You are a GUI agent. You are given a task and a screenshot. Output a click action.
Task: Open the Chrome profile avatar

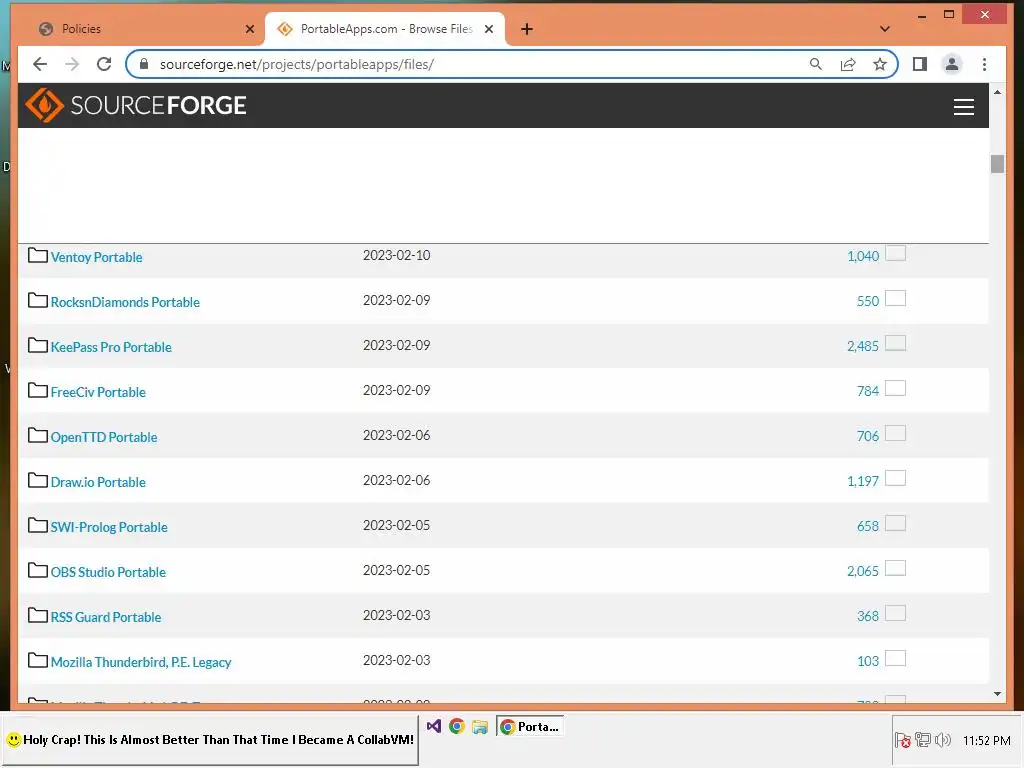(952, 64)
